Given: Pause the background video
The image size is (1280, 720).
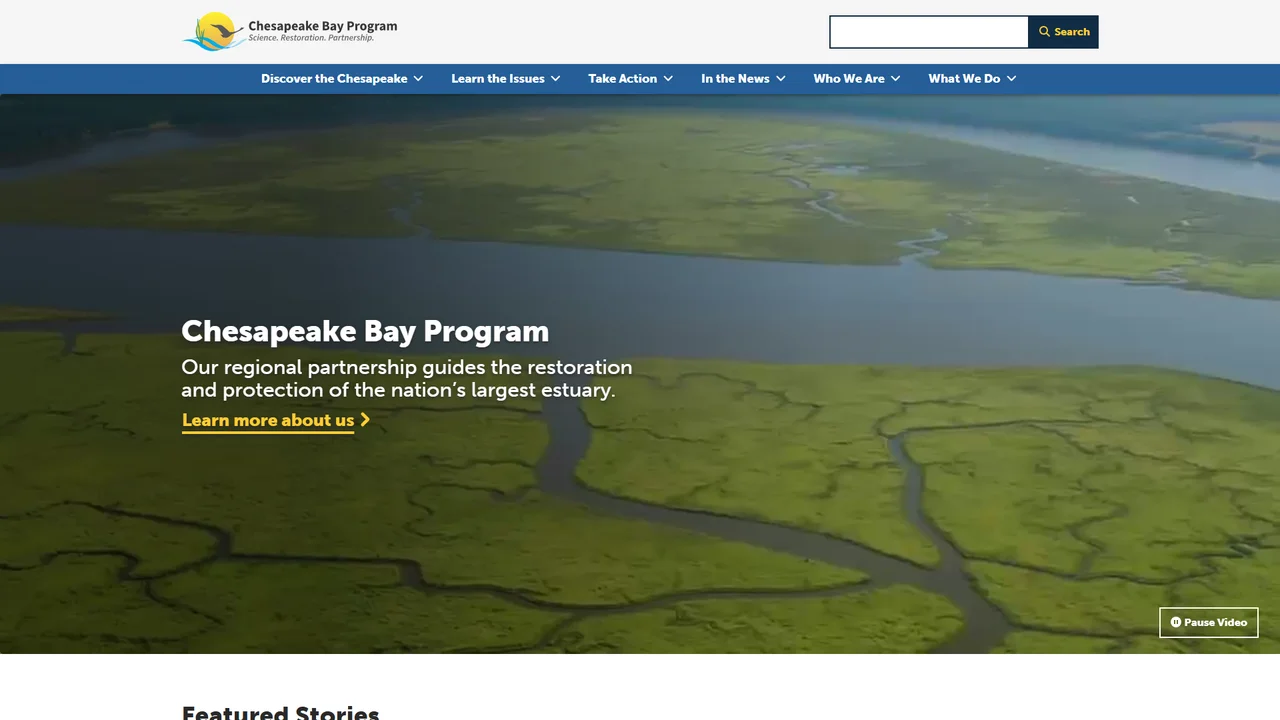Looking at the screenshot, I should tap(1209, 622).
